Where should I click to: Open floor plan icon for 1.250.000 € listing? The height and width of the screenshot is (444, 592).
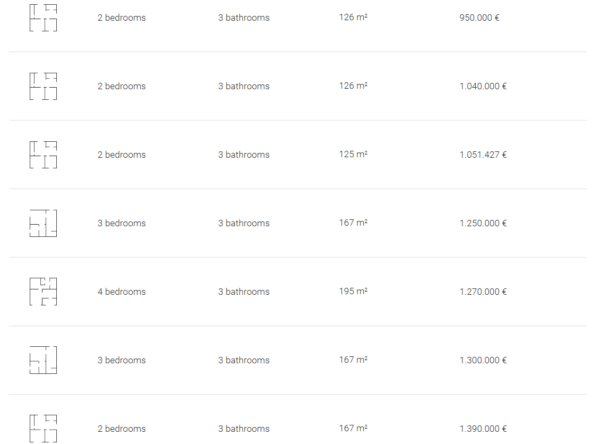coord(43,223)
